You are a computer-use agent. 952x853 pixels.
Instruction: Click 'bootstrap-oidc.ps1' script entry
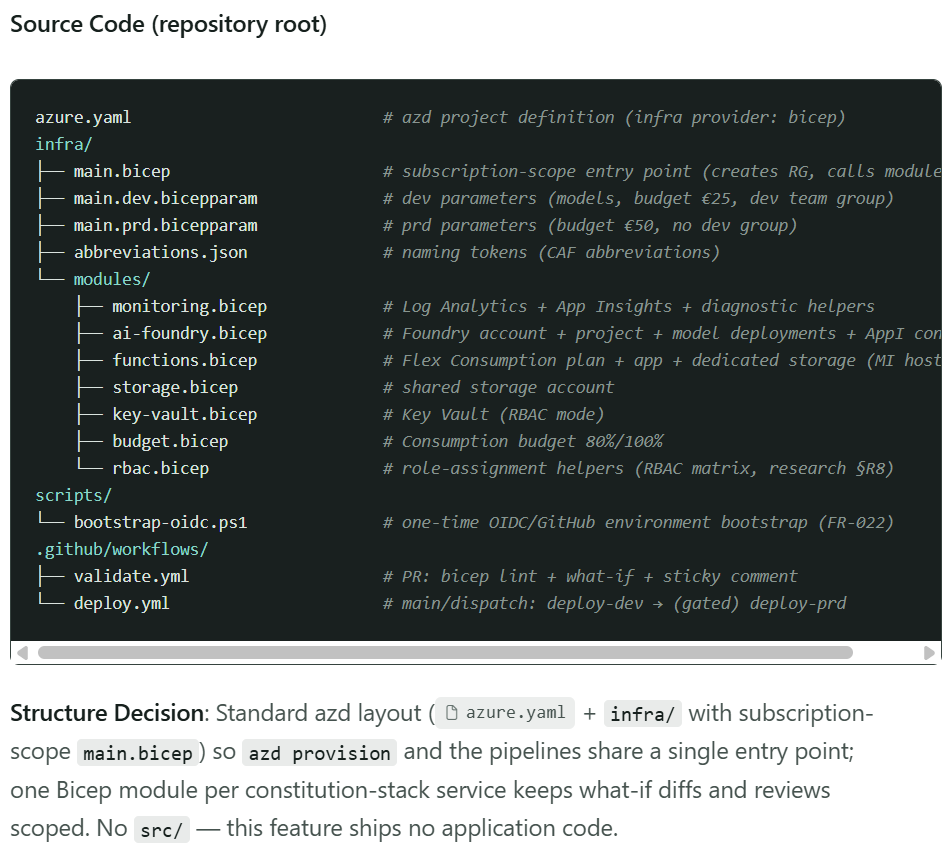pos(161,522)
